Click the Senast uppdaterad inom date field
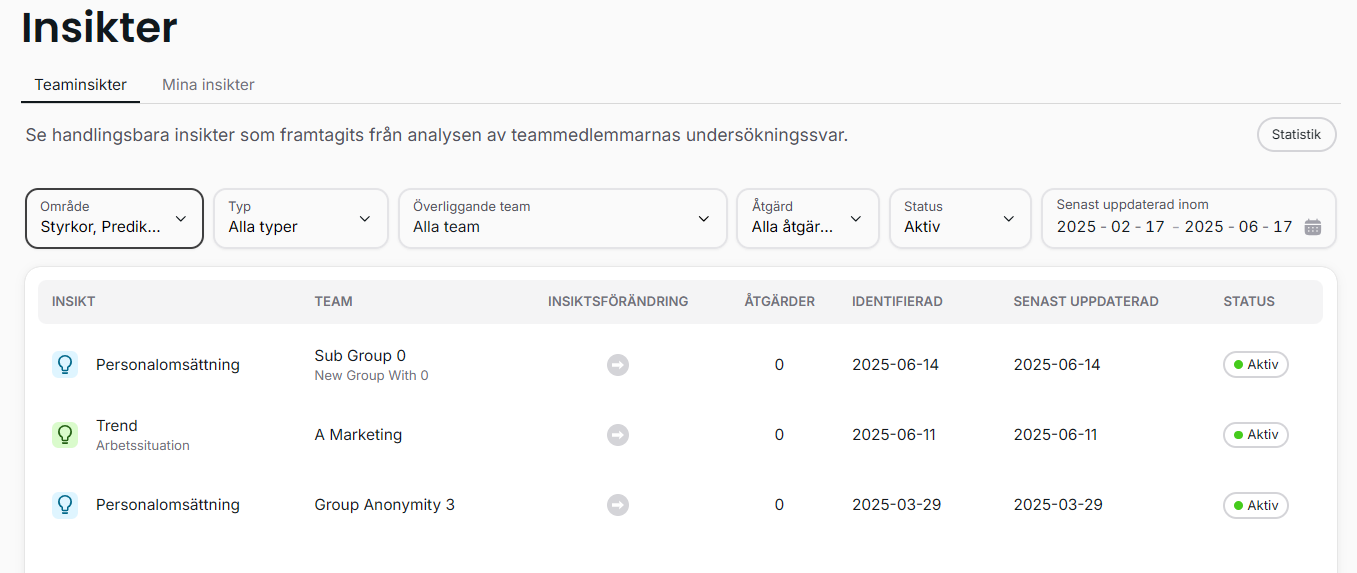Screen dimensions: 1357x573 coord(1189,218)
